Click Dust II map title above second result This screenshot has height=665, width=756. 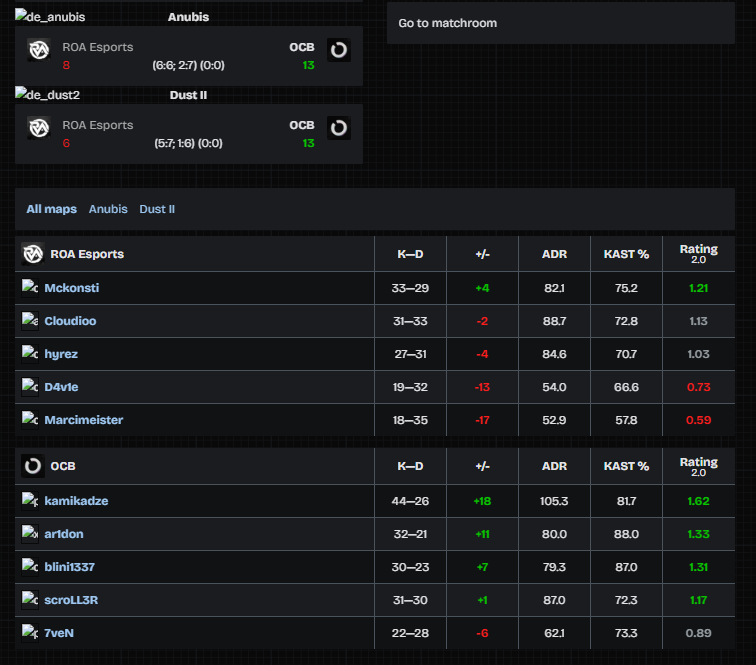189,95
